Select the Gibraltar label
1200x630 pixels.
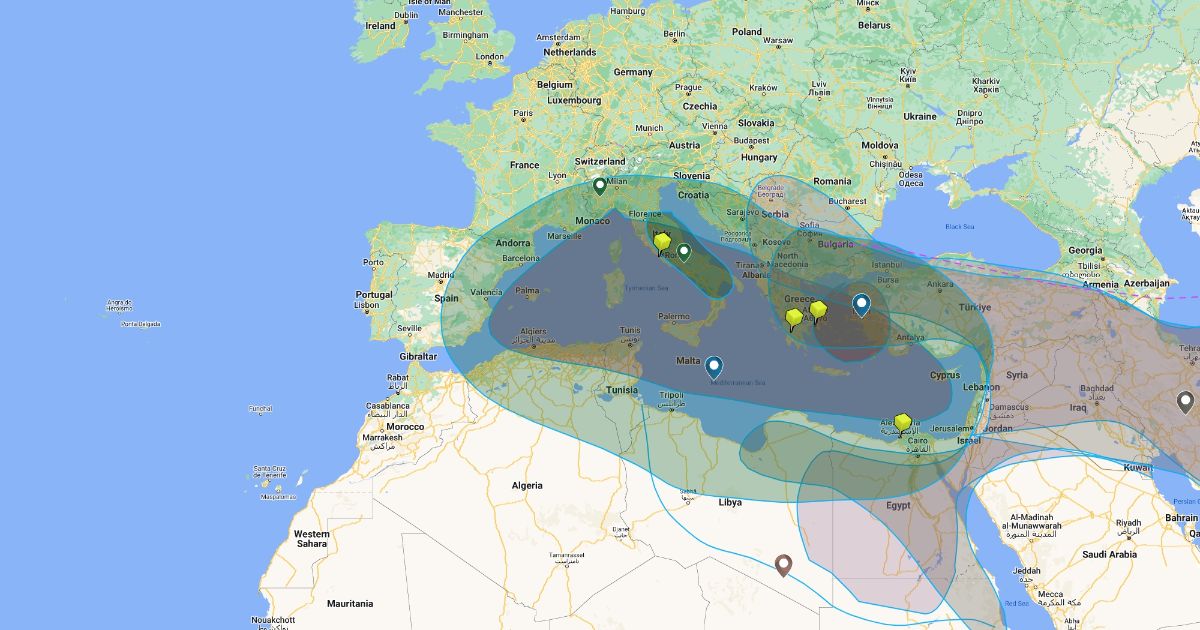pos(418,356)
